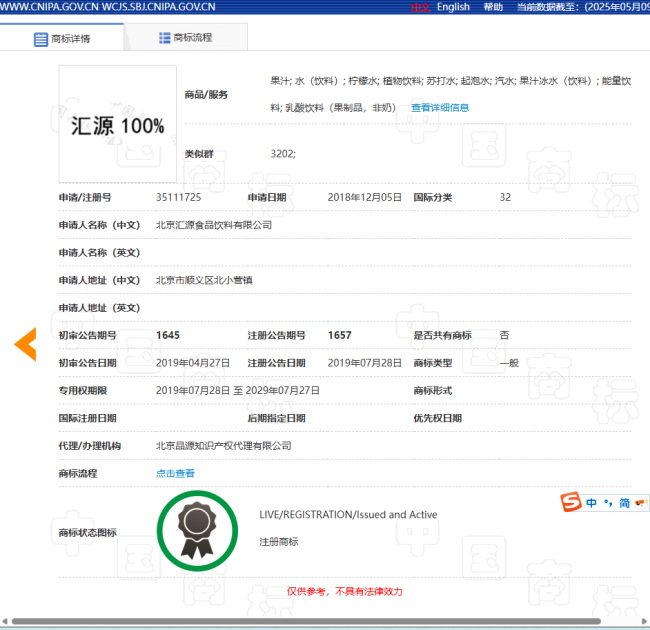Click the orange left arrow icon
The width and height of the screenshot is (650, 630).
click(25, 344)
